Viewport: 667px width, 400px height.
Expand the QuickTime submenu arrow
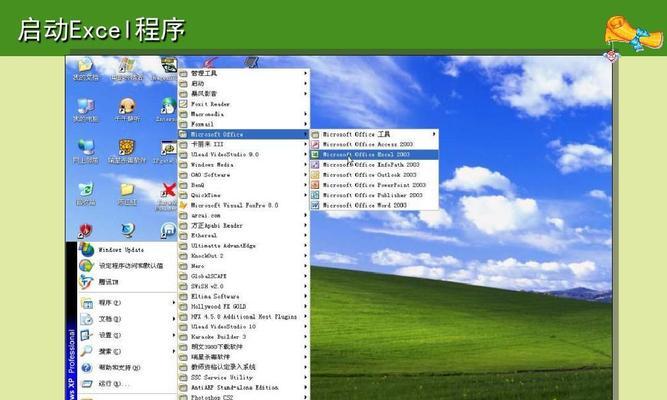[305, 195]
